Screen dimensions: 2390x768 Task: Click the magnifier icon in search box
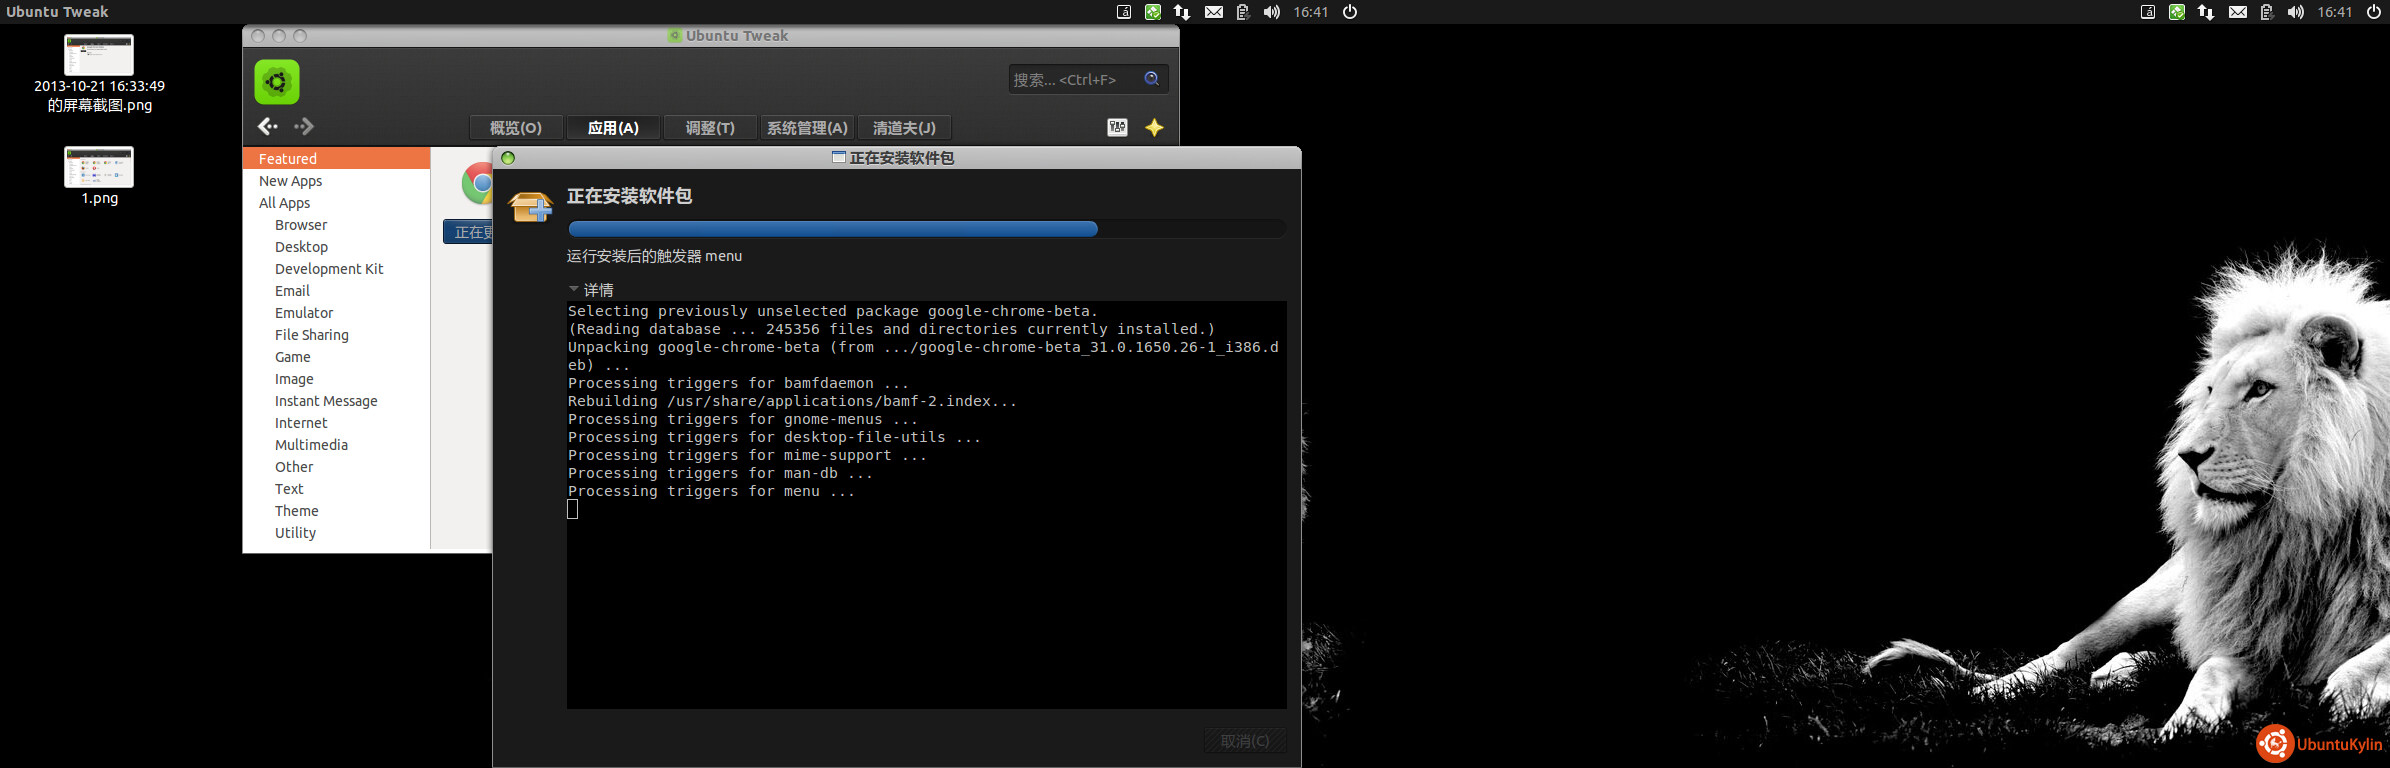(x=1151, y=79)
